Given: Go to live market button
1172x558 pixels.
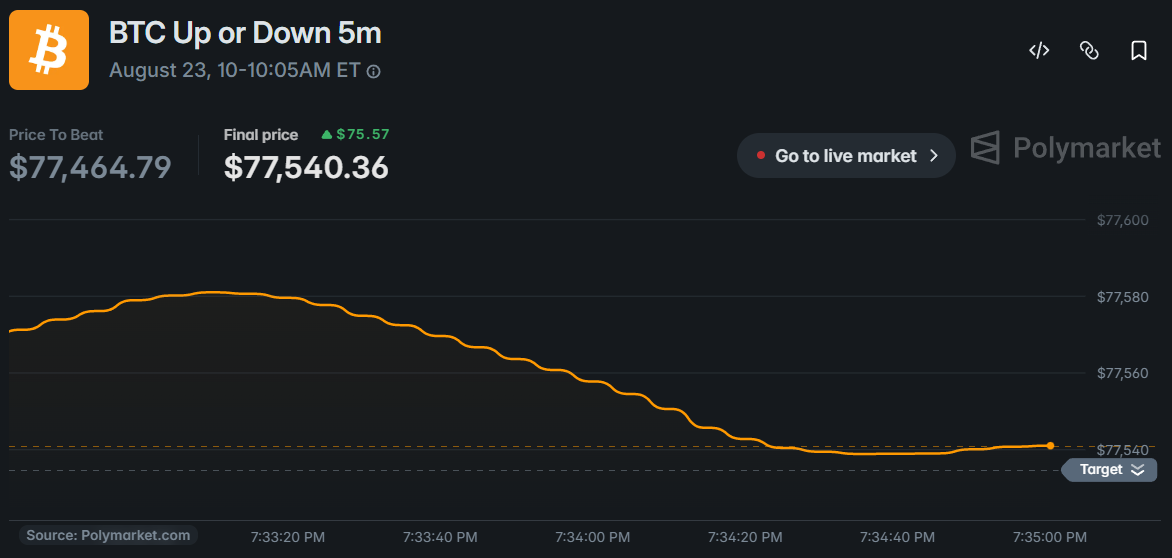Looking at the screenshot, I should (x=846, y=155).
